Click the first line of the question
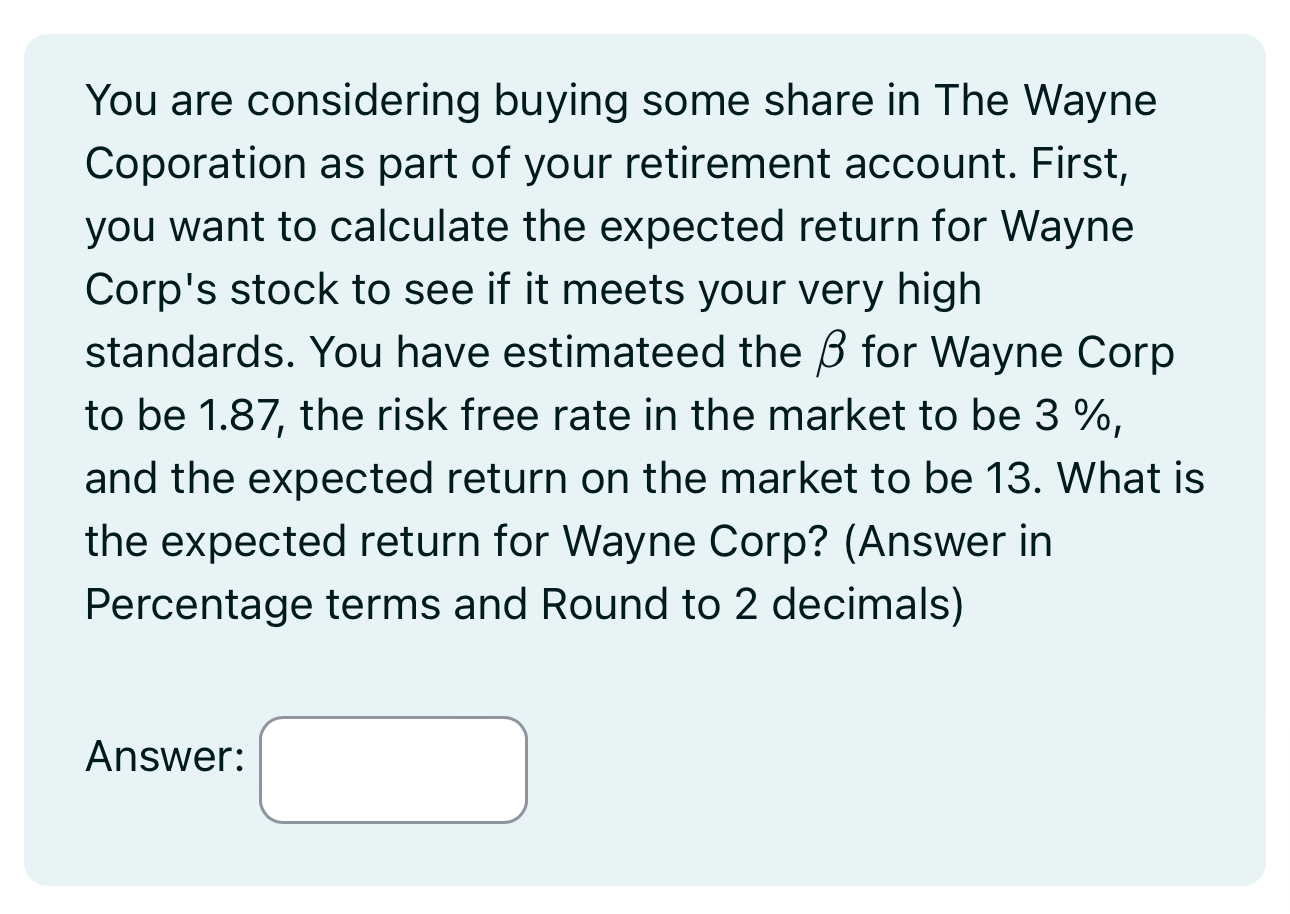 (x=620, y=99)
